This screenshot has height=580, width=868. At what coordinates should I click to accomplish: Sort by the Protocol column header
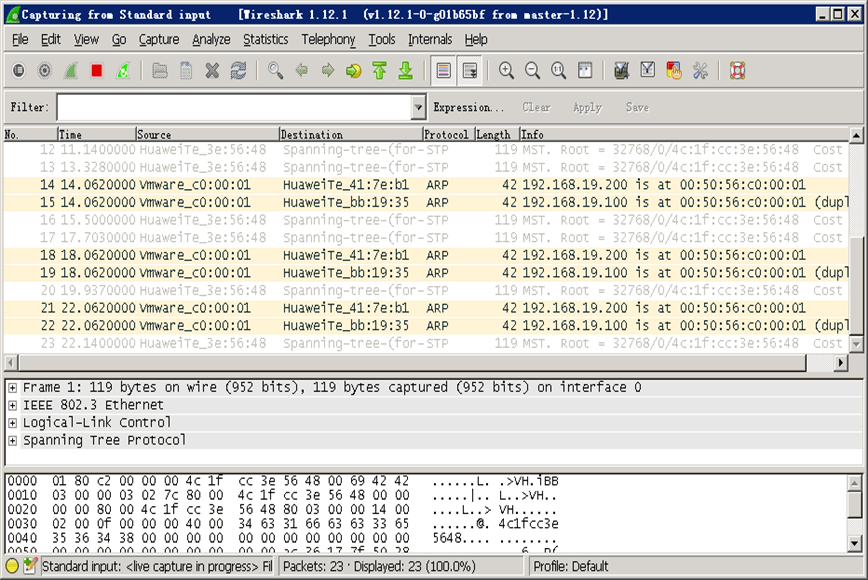(448, 134)
